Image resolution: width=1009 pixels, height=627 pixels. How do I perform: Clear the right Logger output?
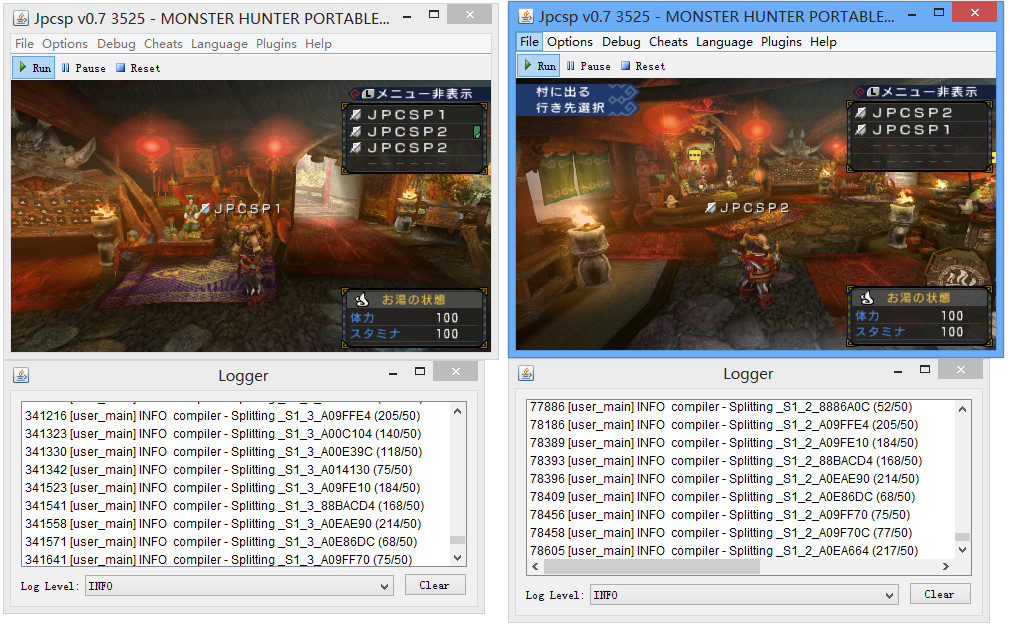939,594
